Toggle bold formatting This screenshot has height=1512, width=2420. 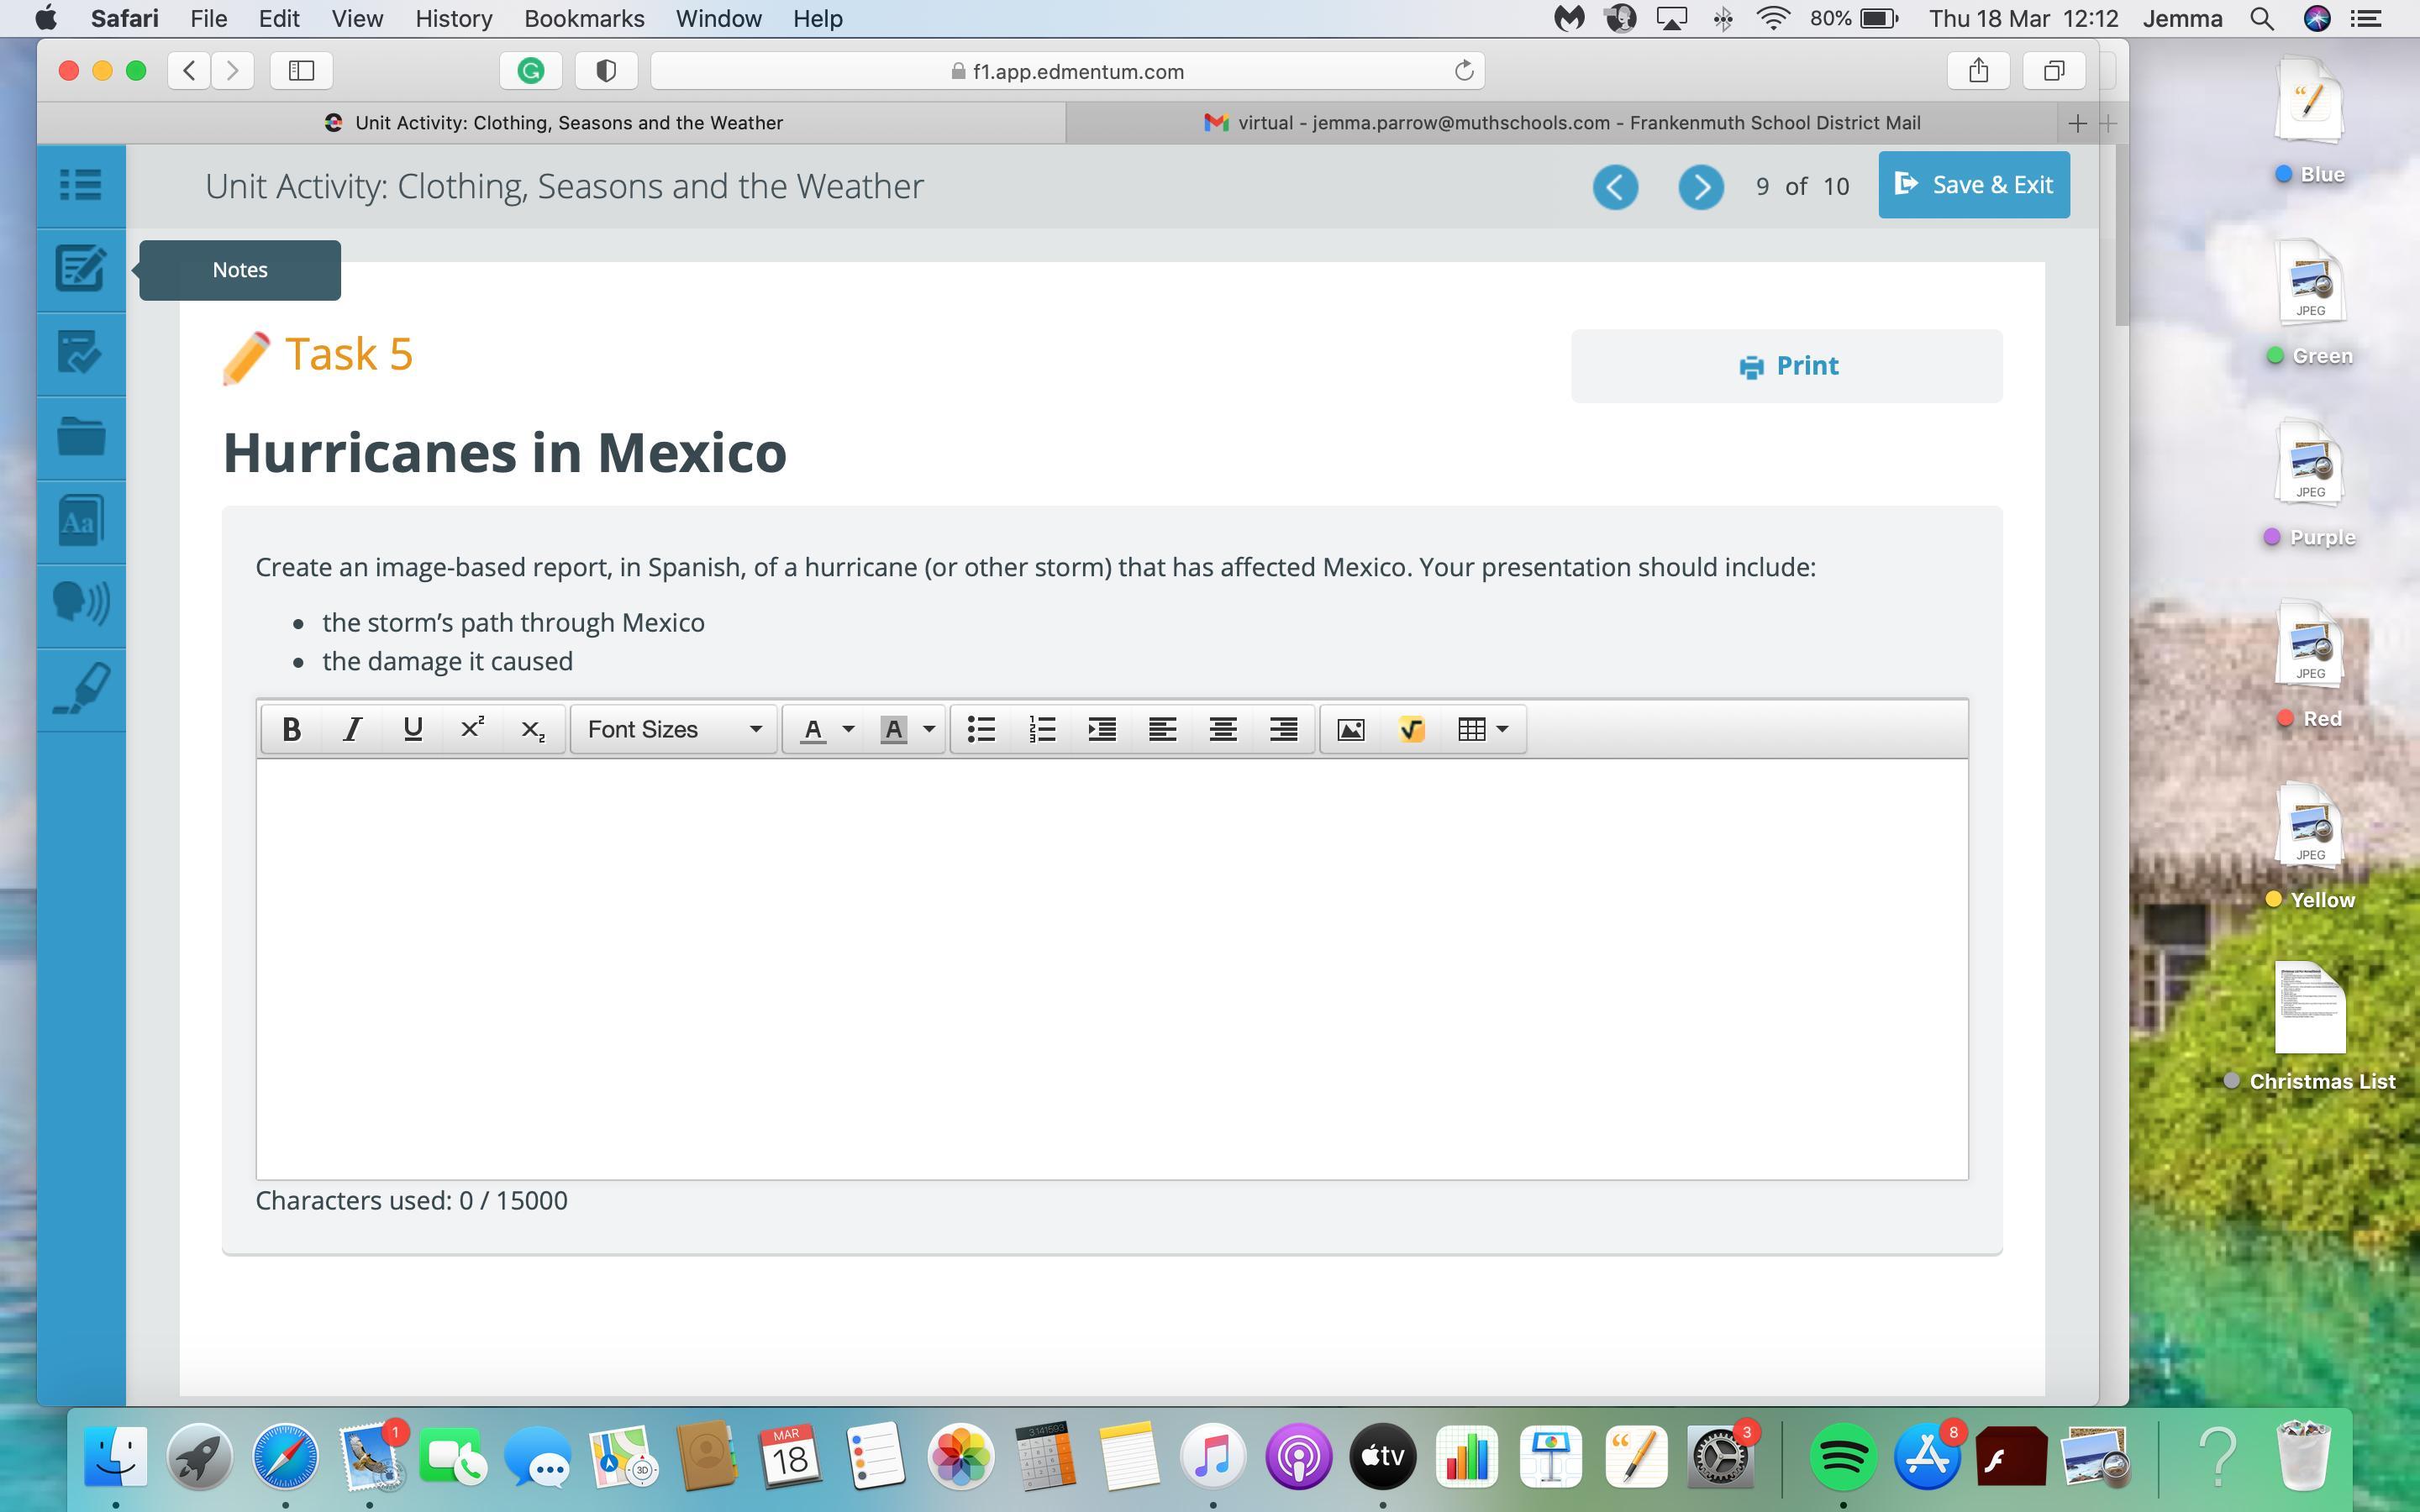pyautogui.click(x=291, y=730)
